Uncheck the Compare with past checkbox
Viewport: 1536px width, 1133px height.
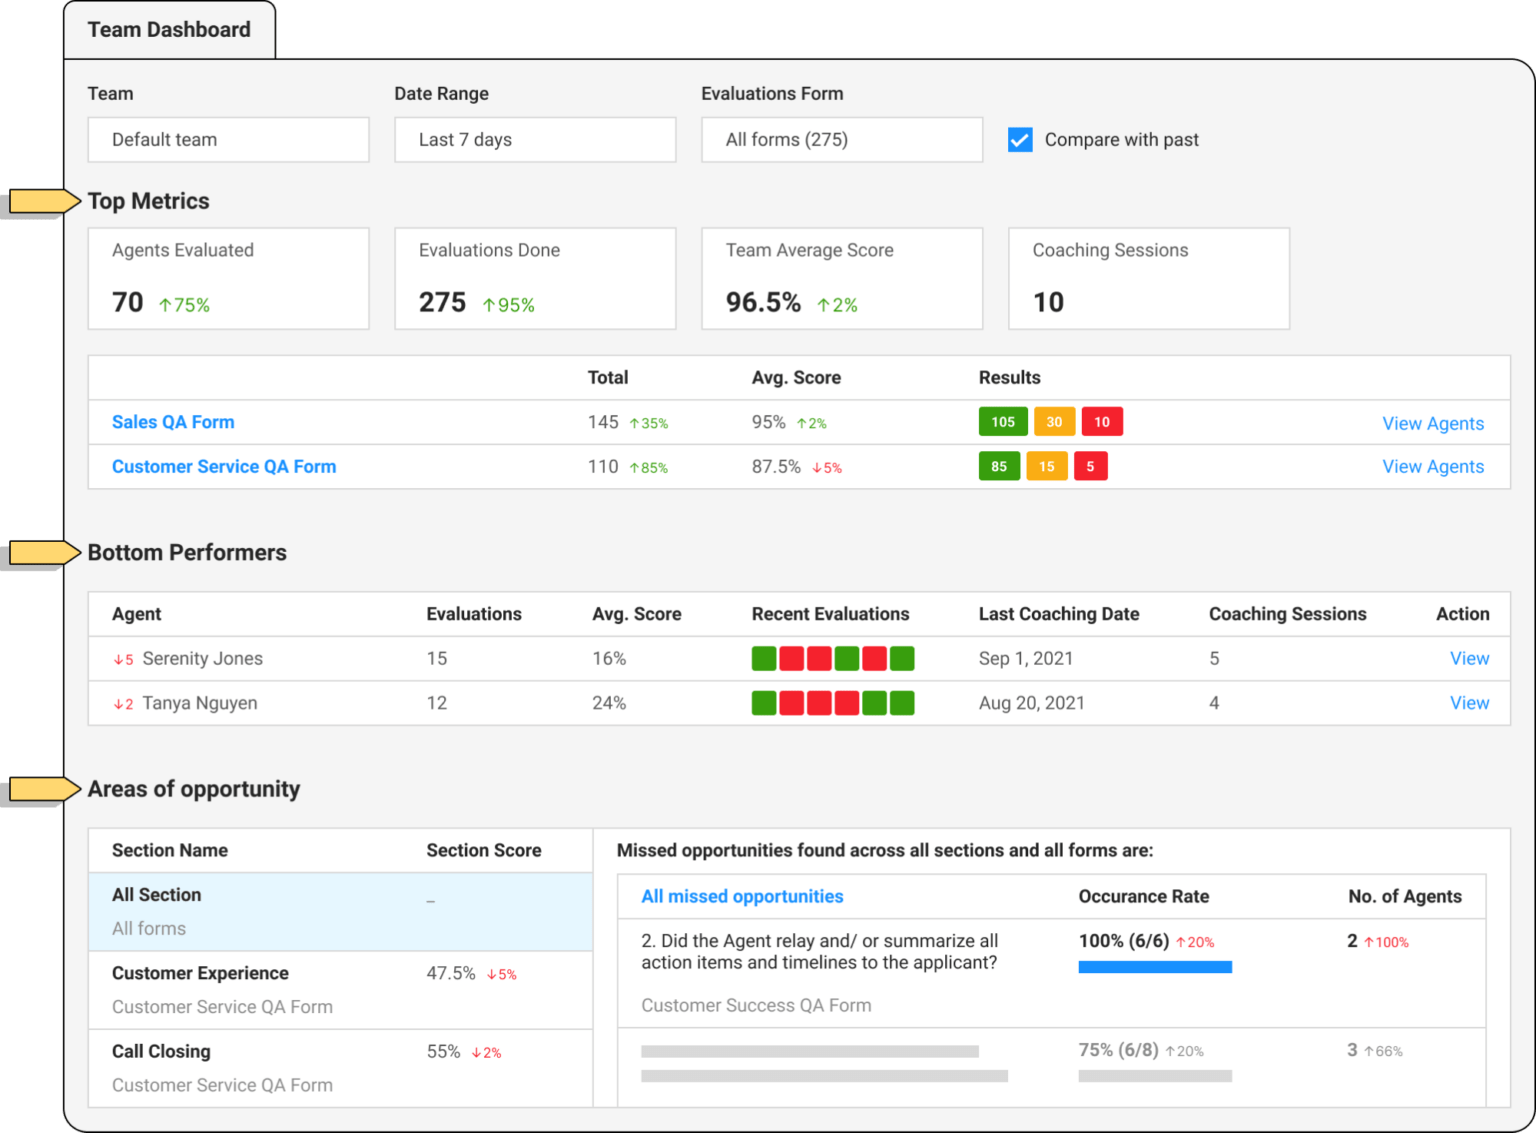click(1019, 139)
